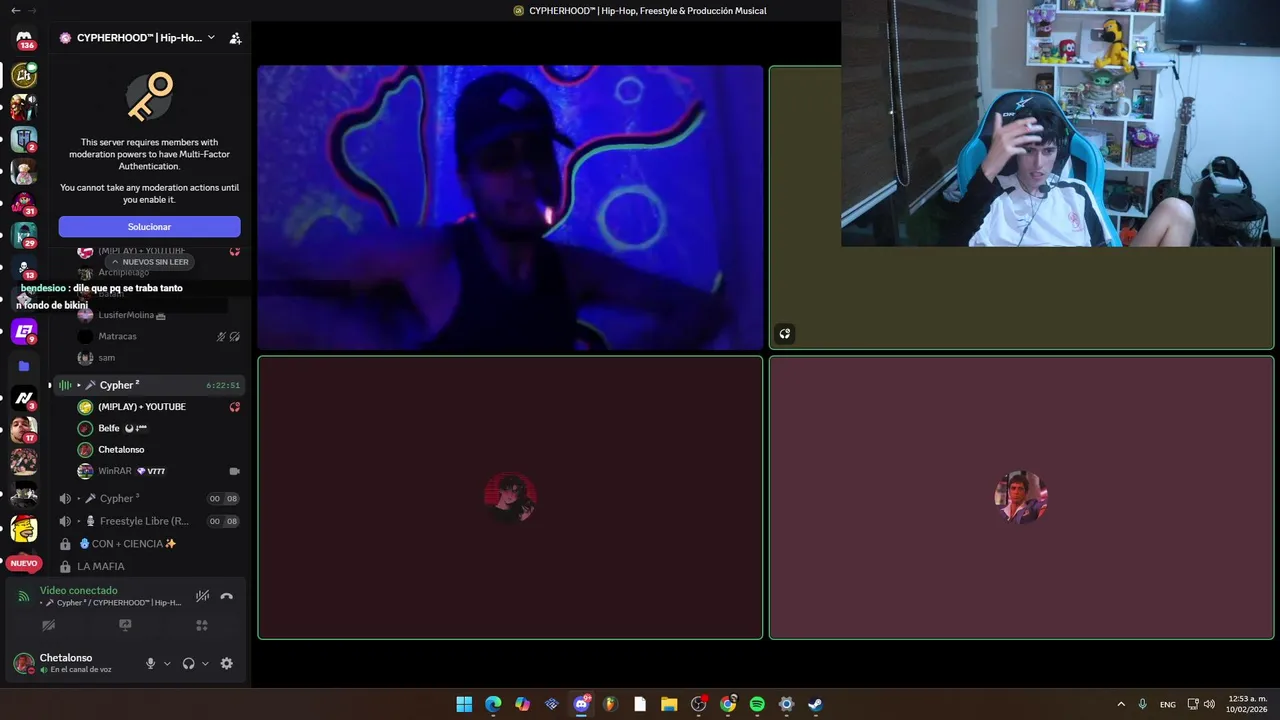1280x720 pixels.
Task: Open Discord direct messages home icon
Action: [x=24, y=39]
